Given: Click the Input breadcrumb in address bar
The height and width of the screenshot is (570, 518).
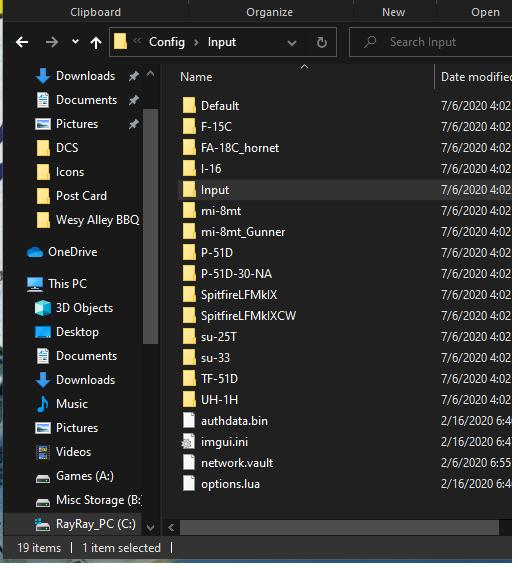Looking at the screenshot, I should (222, 43).
